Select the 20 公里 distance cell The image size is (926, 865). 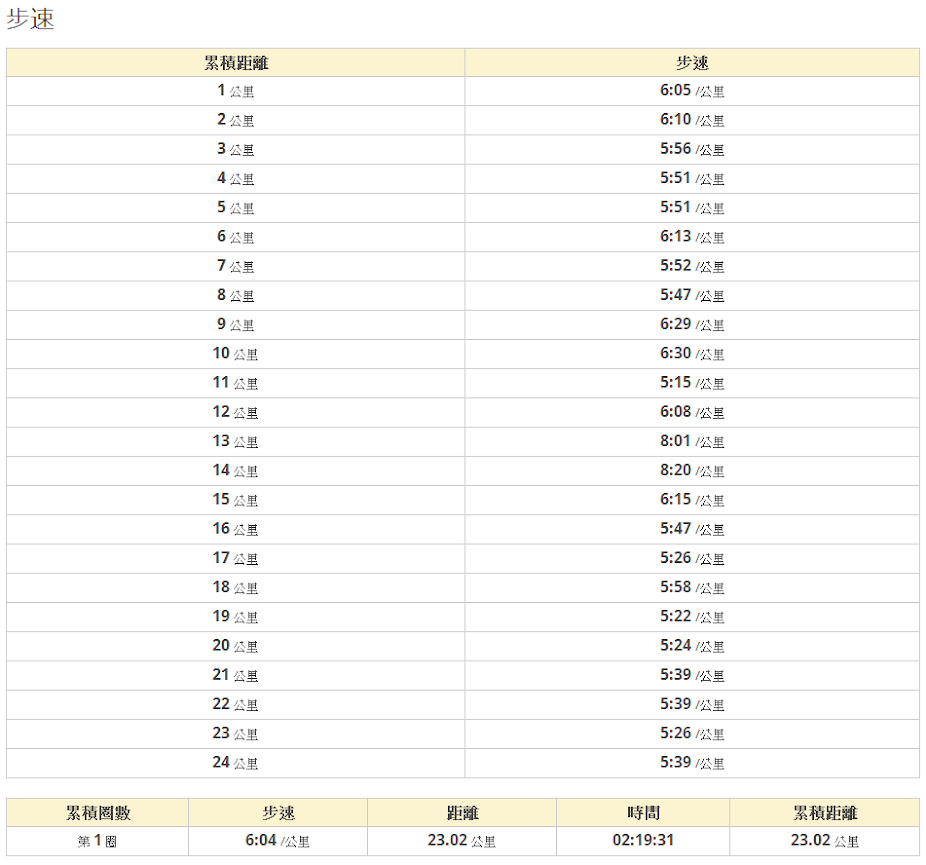pos(236,646)
